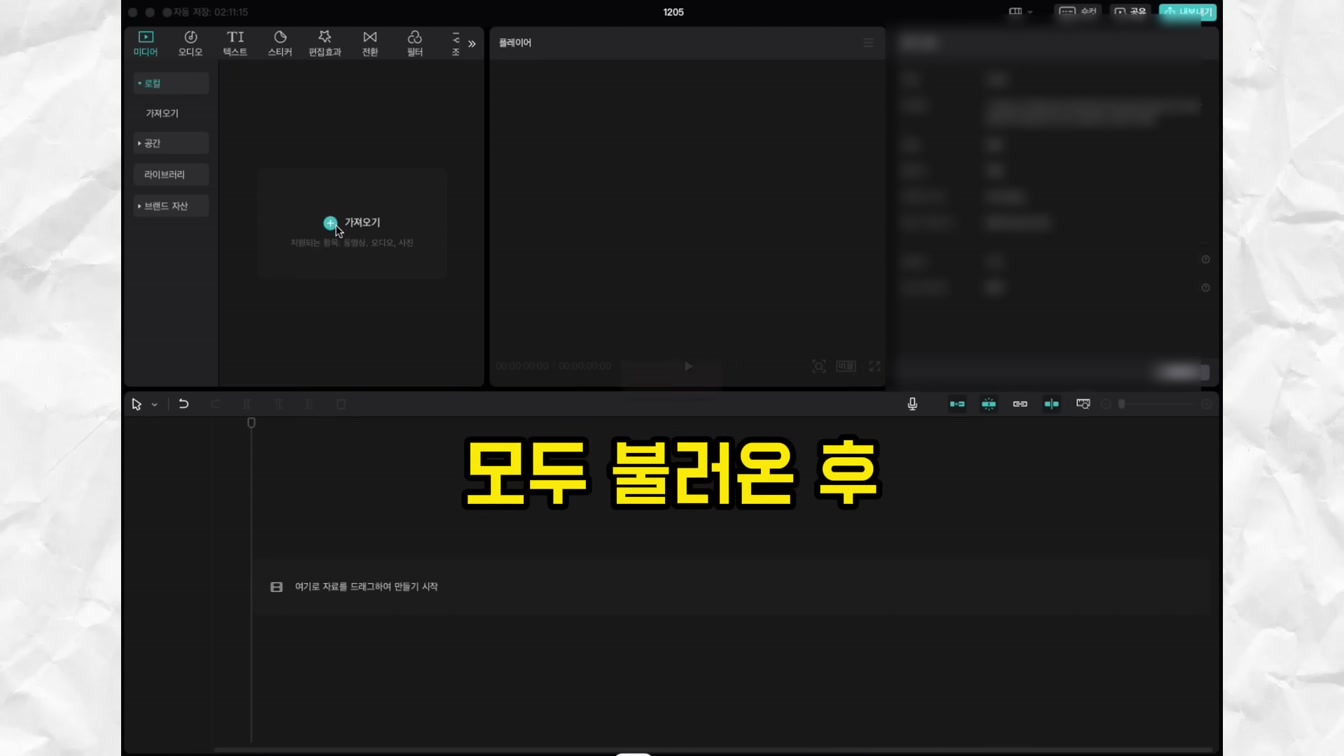The height and width of the screenshot is (756, 1344).
Task: Open the selection tool dropdown arrow
Action: [x=154, y=405]
